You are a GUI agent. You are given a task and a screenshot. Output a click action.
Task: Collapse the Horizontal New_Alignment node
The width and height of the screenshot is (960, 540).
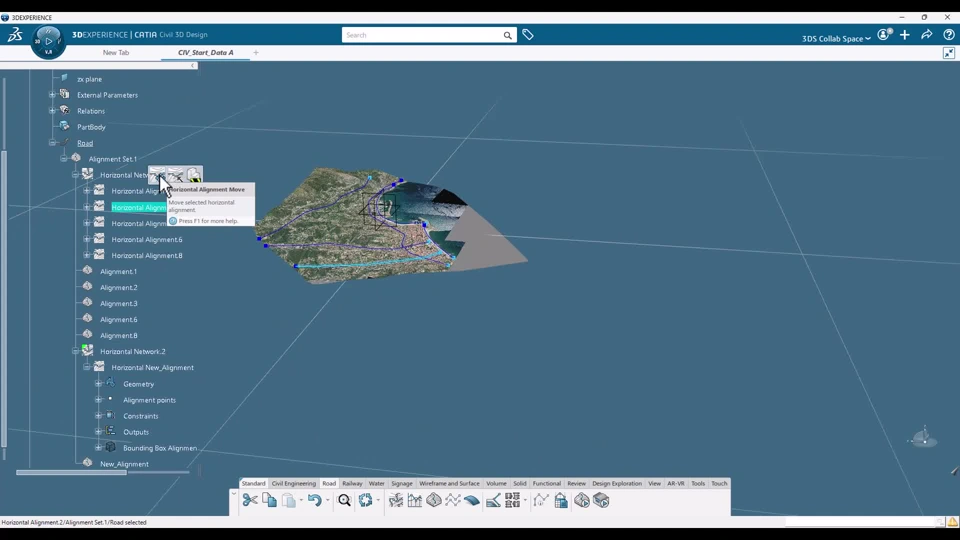pyautogui.click(x=87, y=367)
